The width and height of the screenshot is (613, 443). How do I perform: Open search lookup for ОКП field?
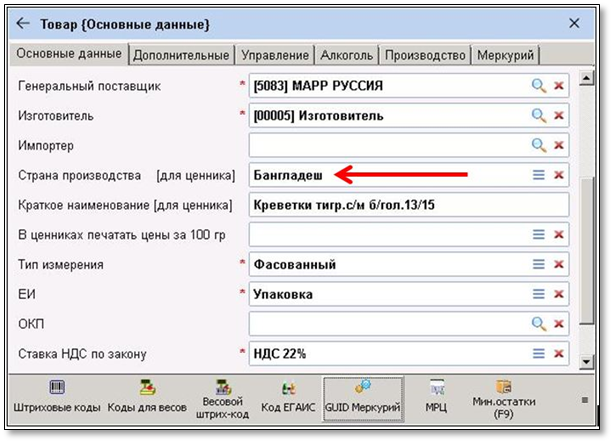(x=539, y=324)
